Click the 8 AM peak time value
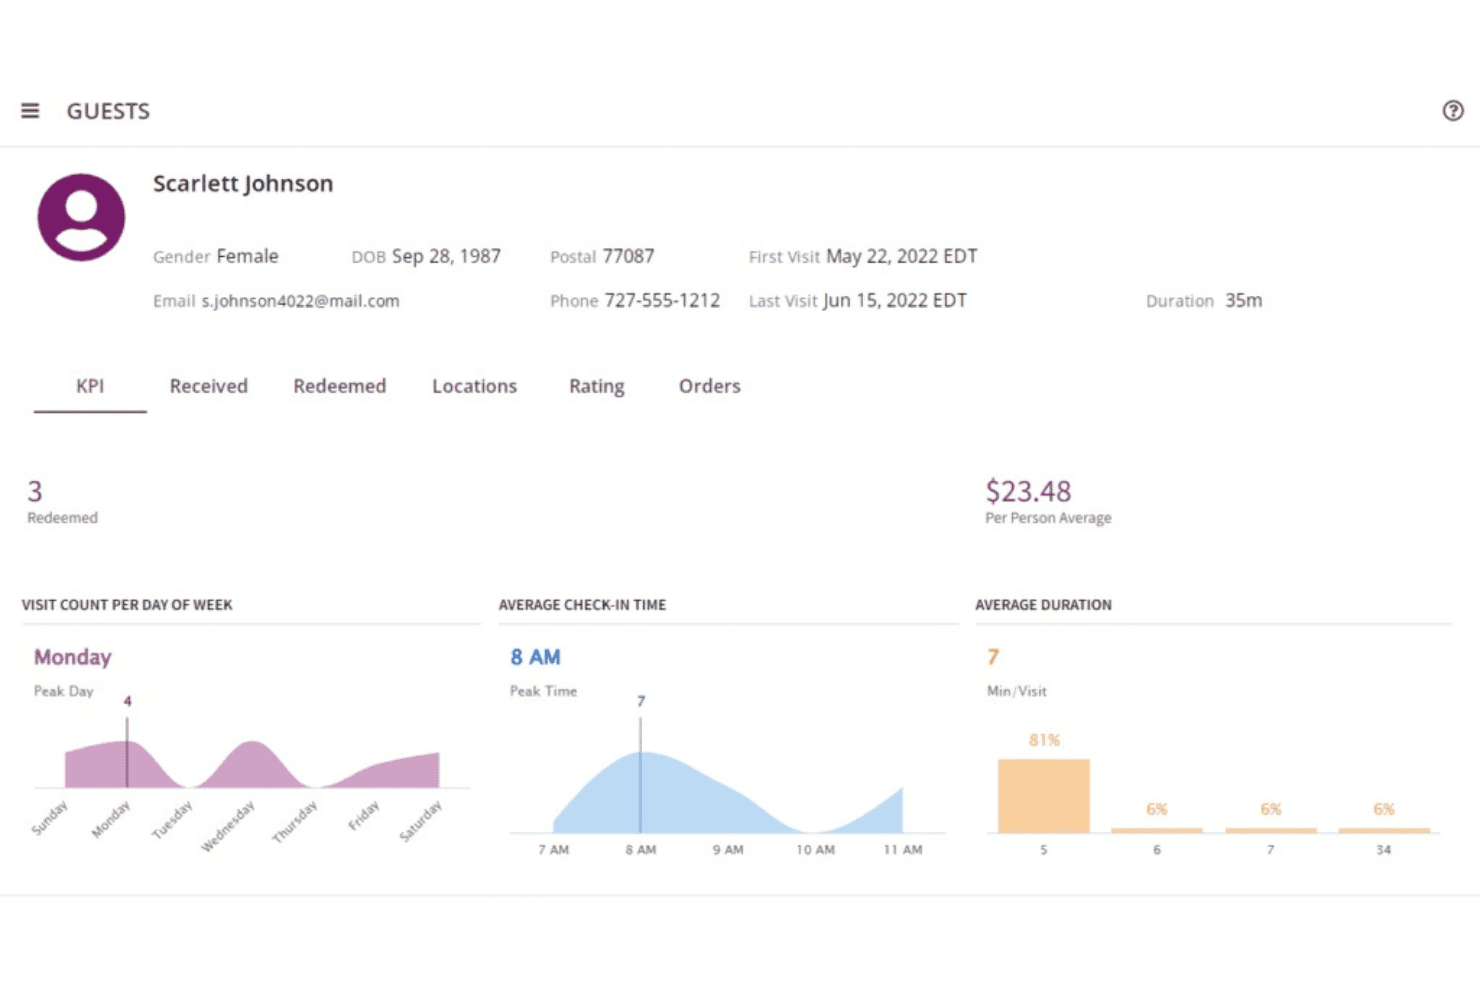Screen dimensions: 1480x987 pyautogui.click(x=535, y=657)
